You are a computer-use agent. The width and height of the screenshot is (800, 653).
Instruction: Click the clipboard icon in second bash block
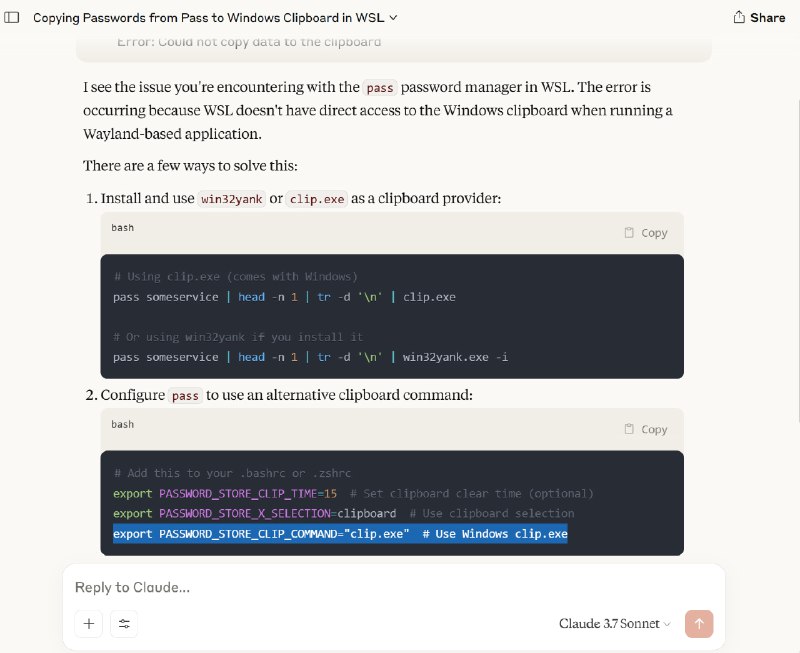click(x=629, y=429)
